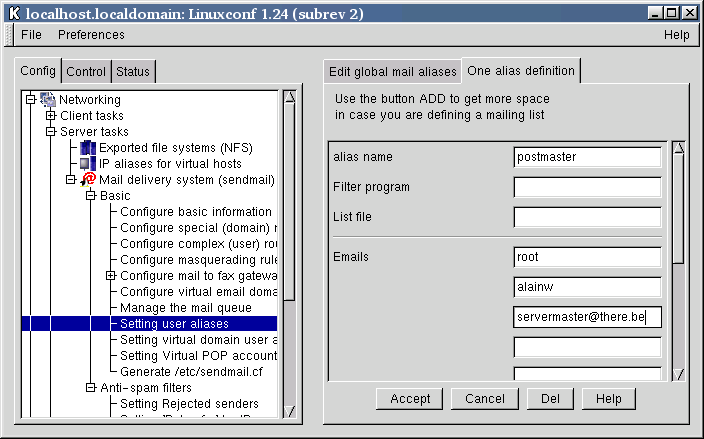Select Generate /etc/sendmail.cf

coord(191,372)
